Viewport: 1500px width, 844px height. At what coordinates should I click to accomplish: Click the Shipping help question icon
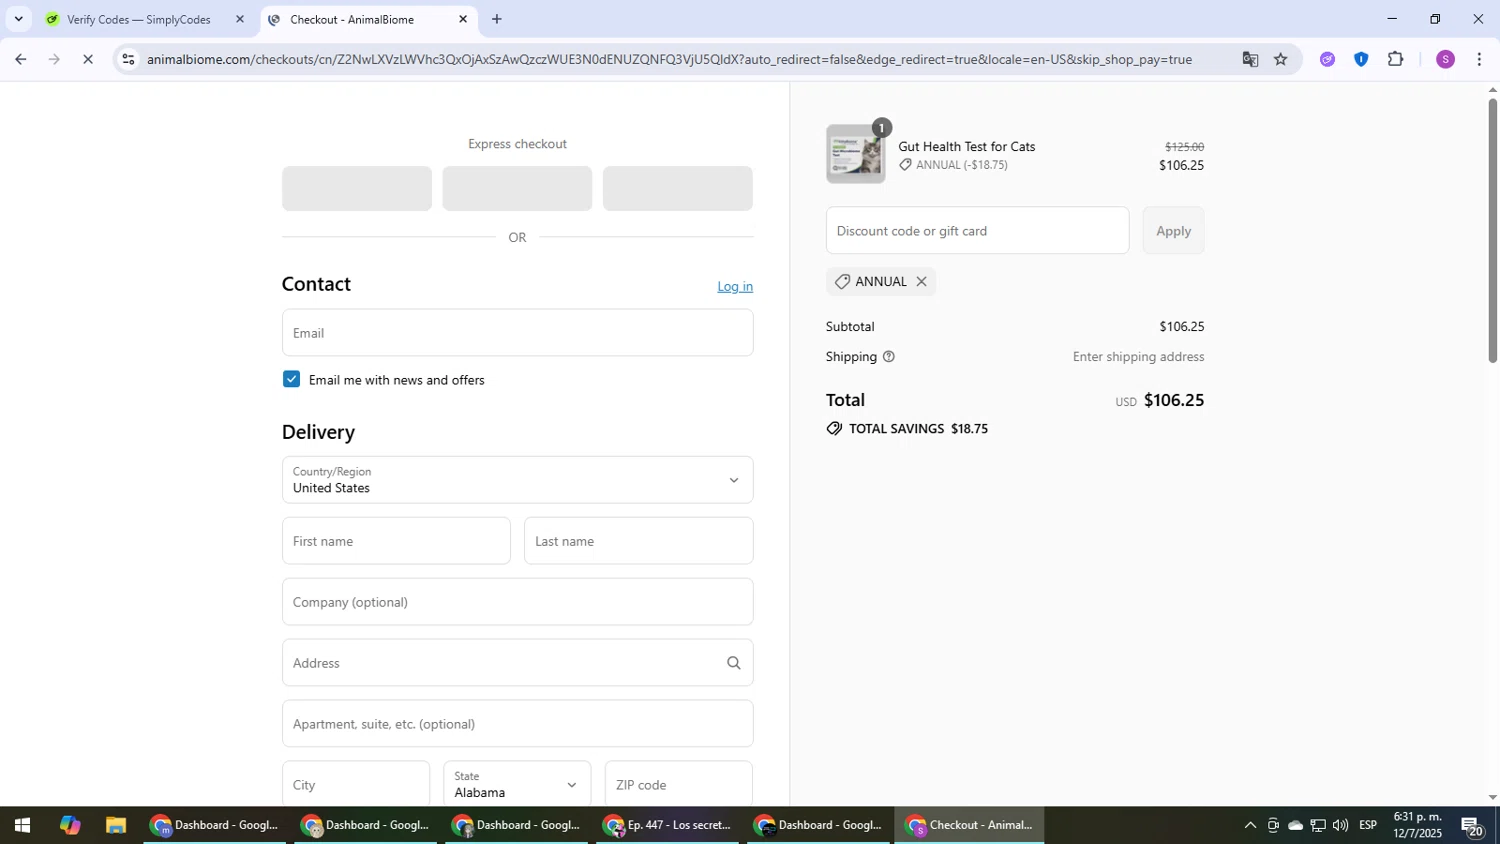point(888,357)
